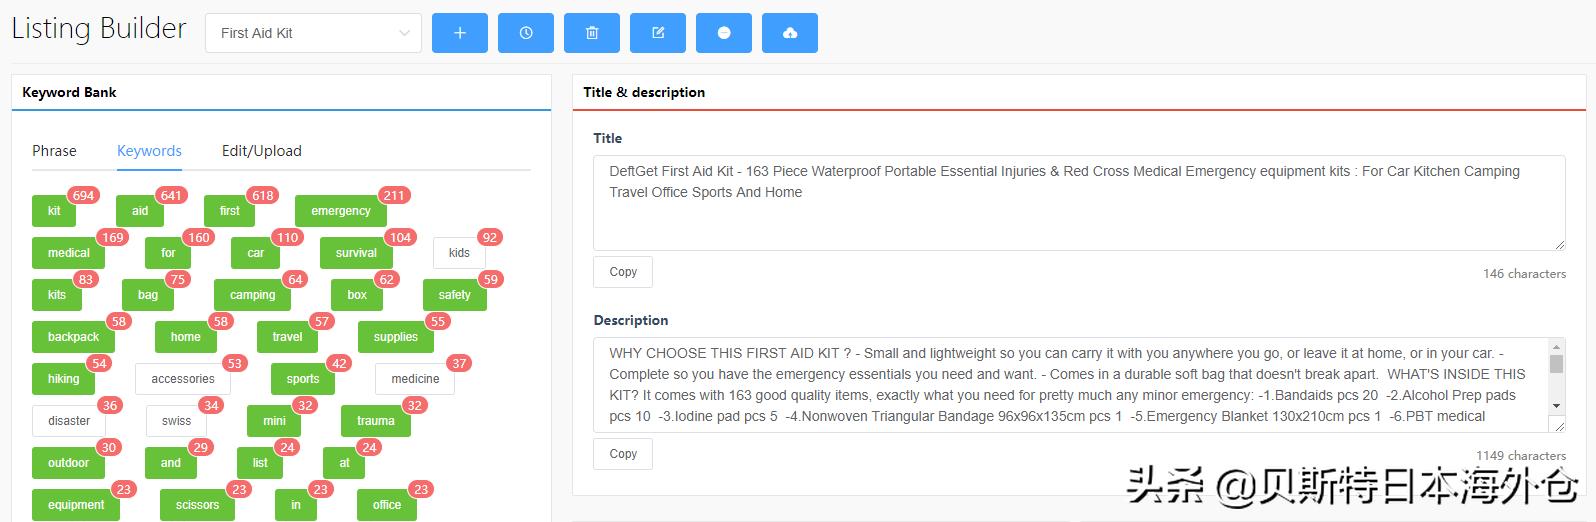Click the plus add-listing icon button
This screenshot has height=522, width=1596.
click(x=460, y=33)
